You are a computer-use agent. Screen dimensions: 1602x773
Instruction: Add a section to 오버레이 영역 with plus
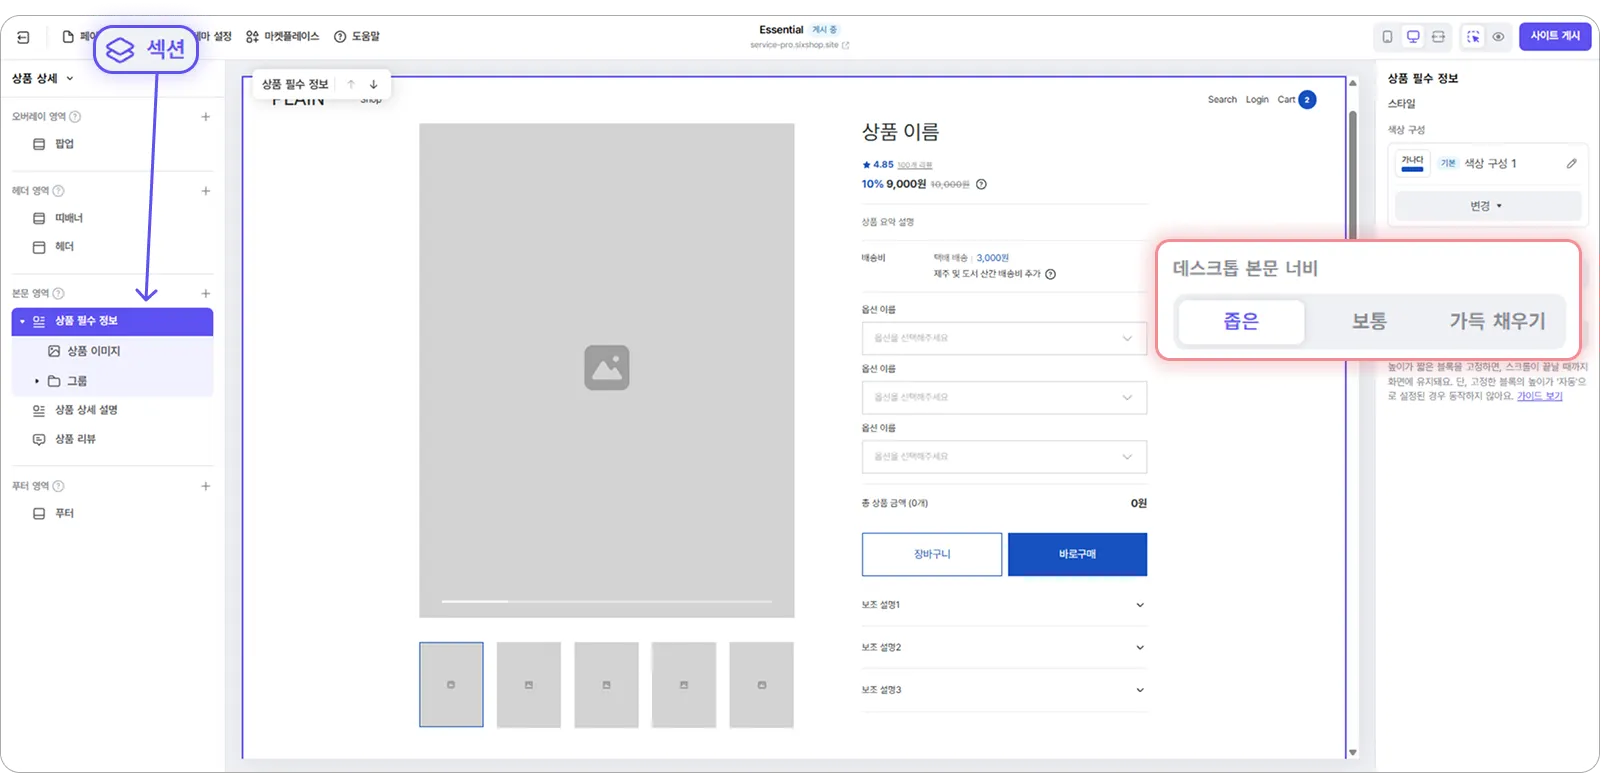coord(206,117)
